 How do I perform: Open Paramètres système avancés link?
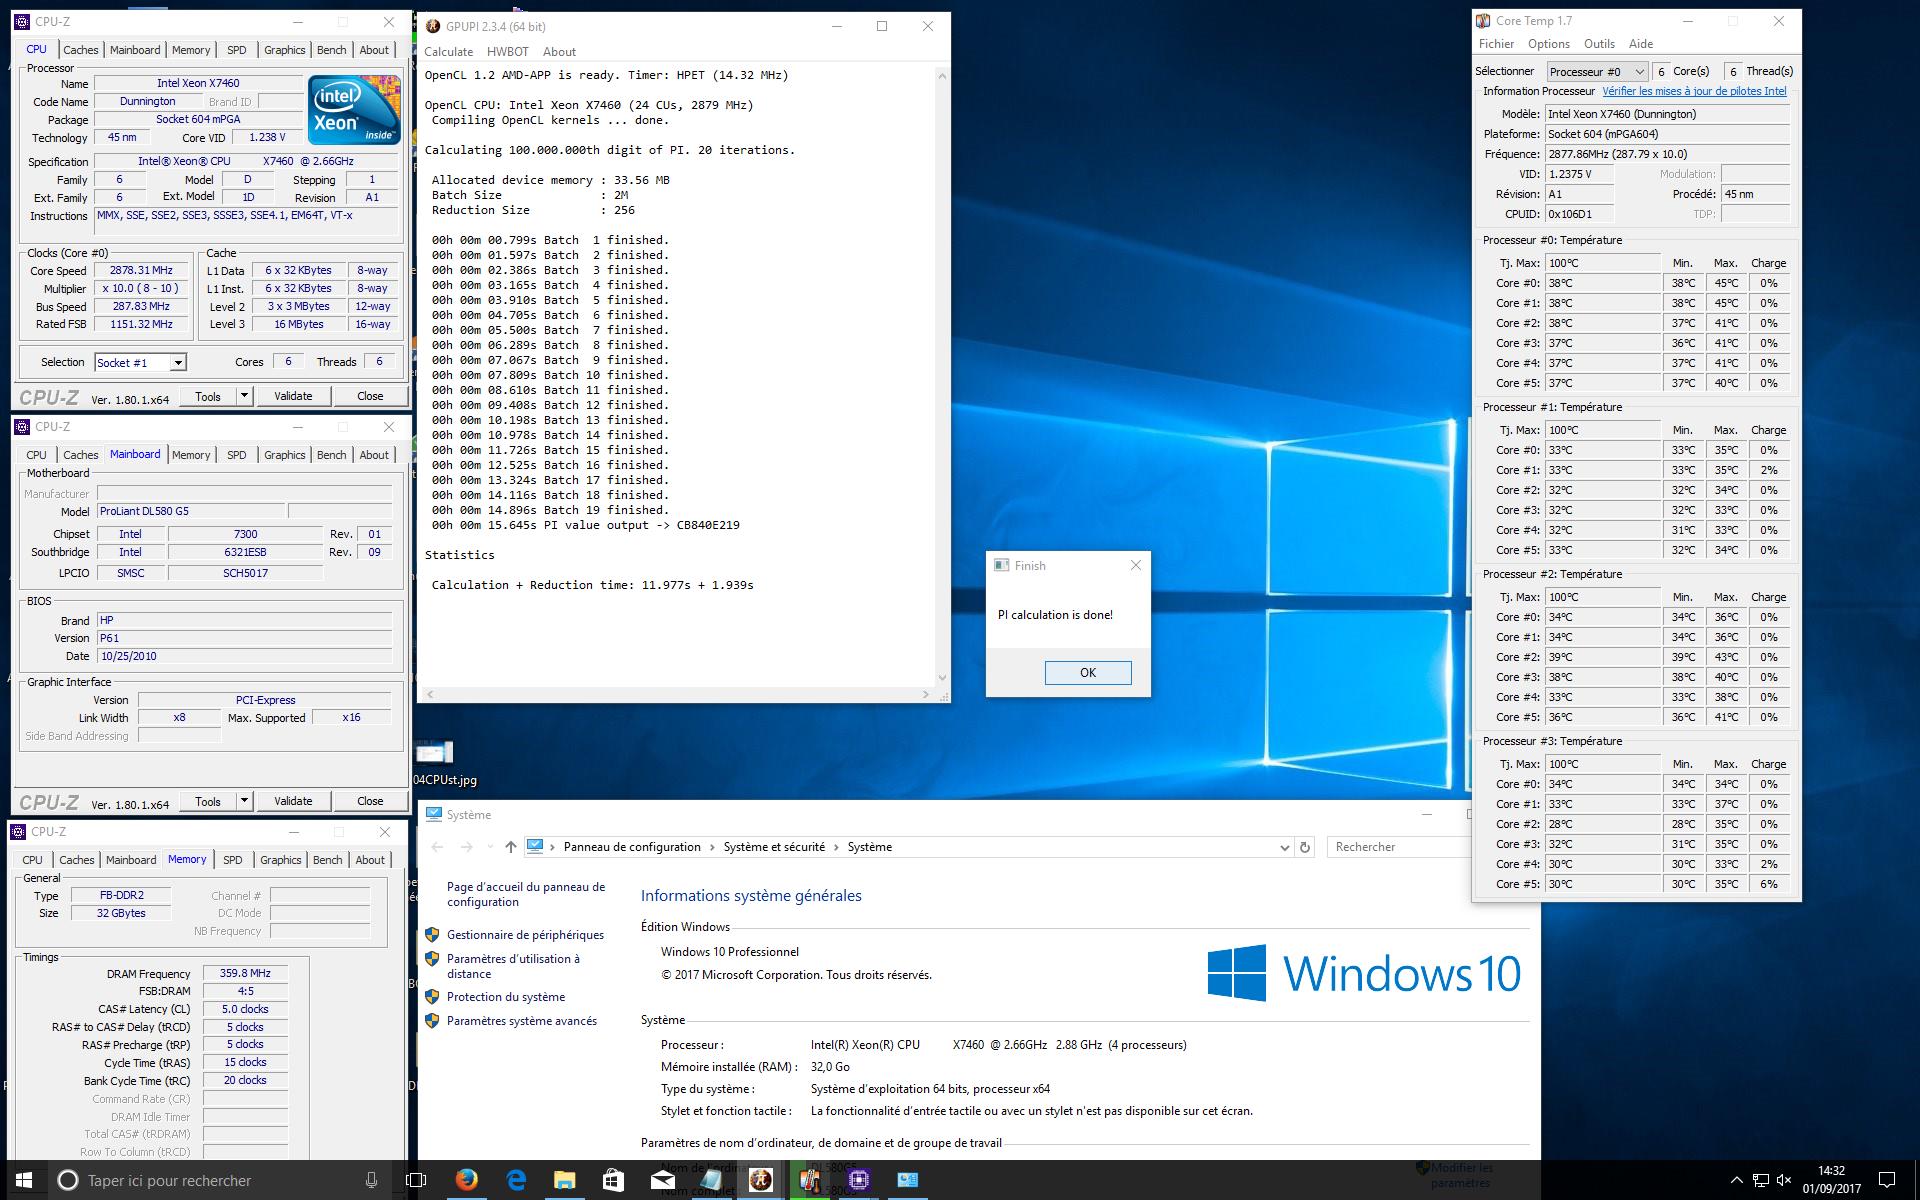pos(522,1021)
